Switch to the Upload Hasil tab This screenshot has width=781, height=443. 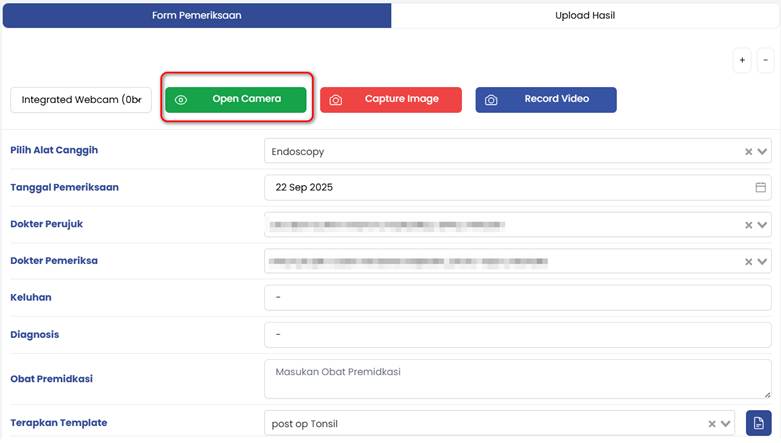[x=585, y=16]
